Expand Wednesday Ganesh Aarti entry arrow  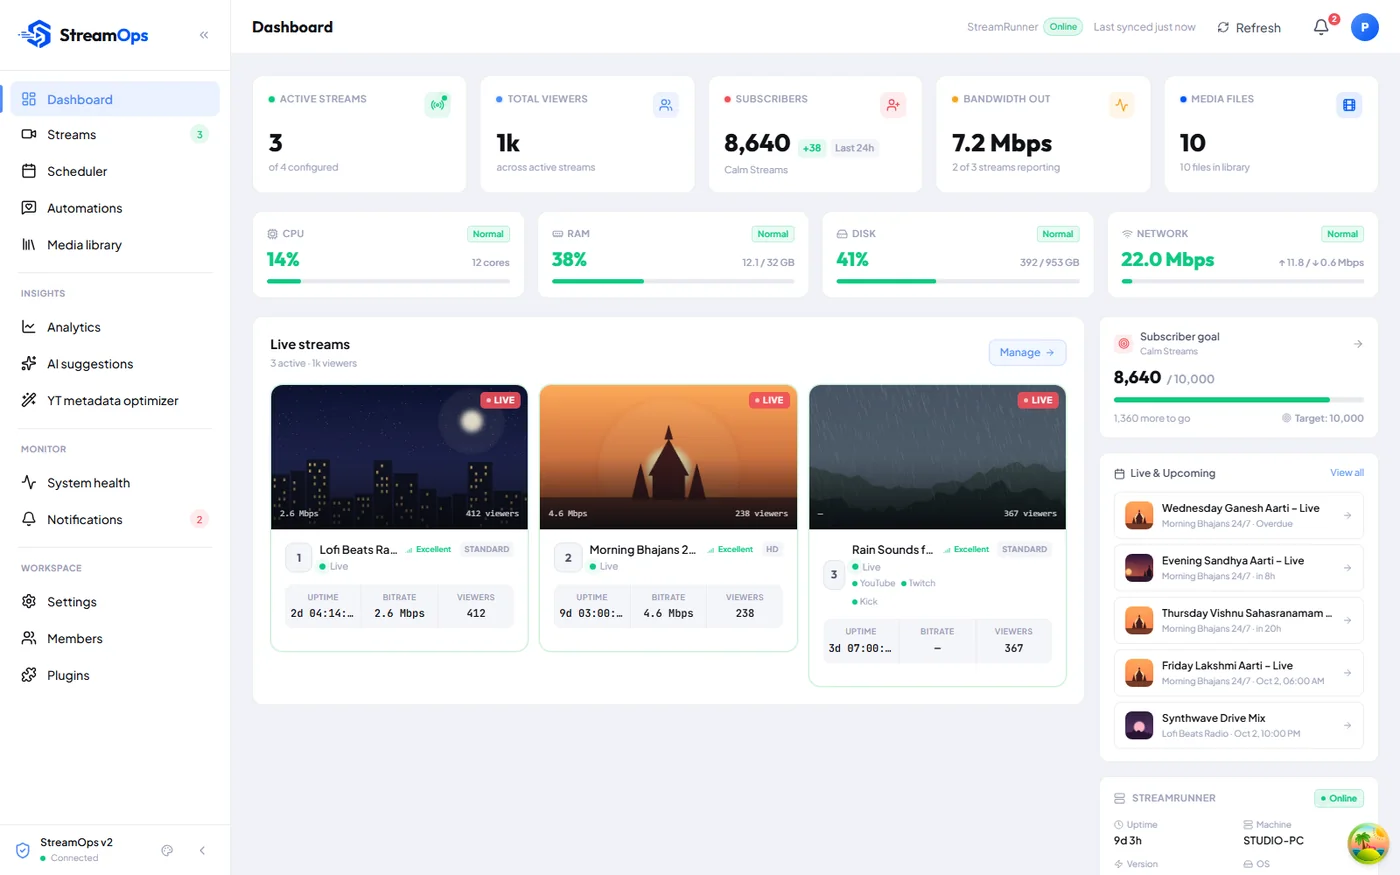click(1347, 516)
